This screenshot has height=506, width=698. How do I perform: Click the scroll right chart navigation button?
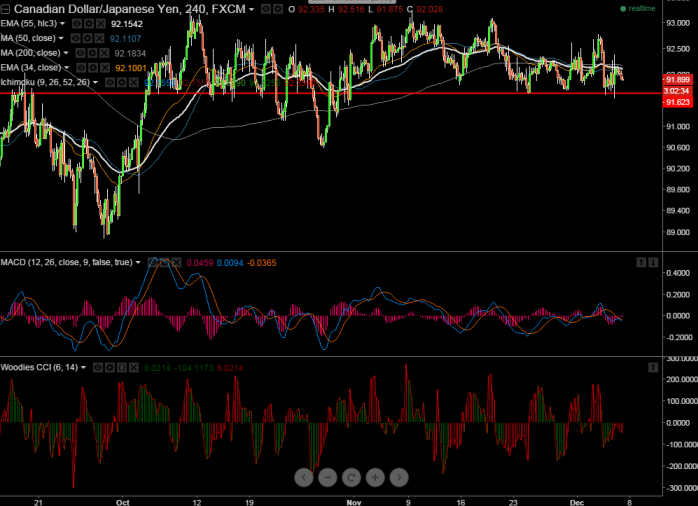click(399, 478)
